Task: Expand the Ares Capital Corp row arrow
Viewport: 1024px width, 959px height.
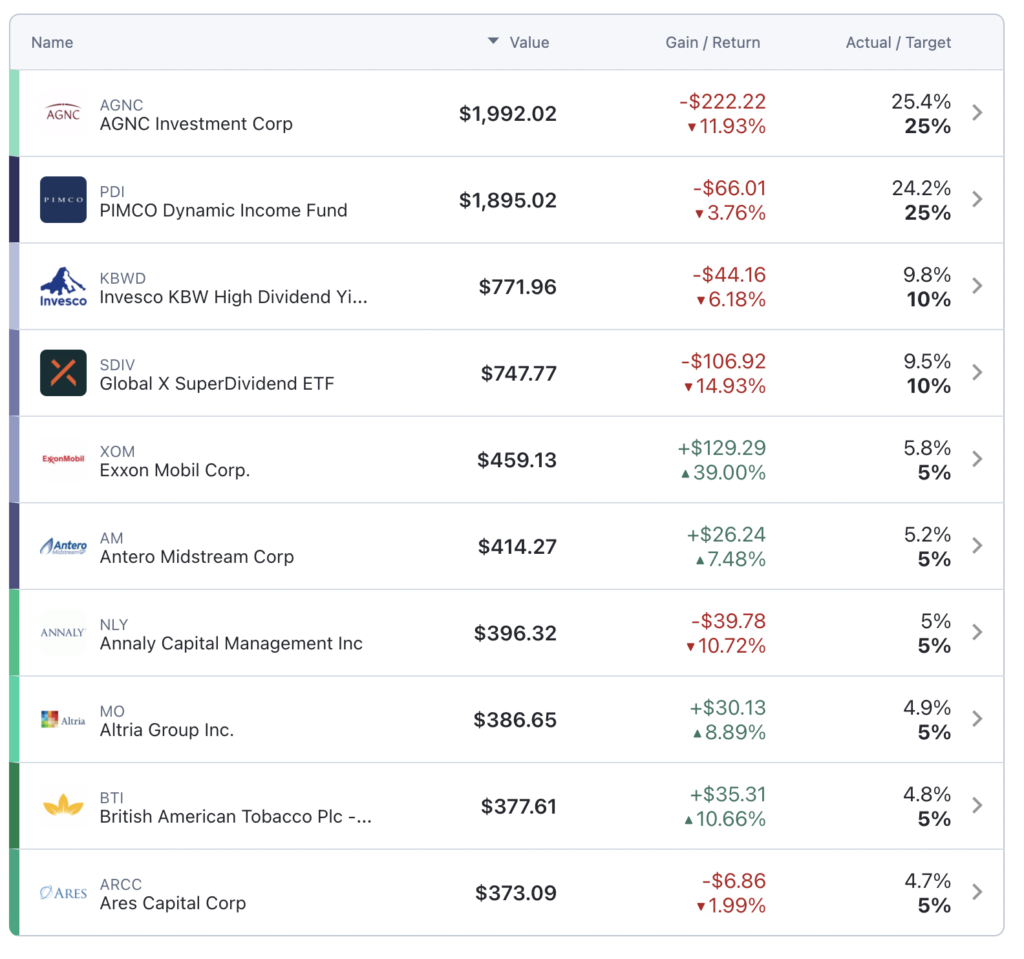Action: click(977, 892)
